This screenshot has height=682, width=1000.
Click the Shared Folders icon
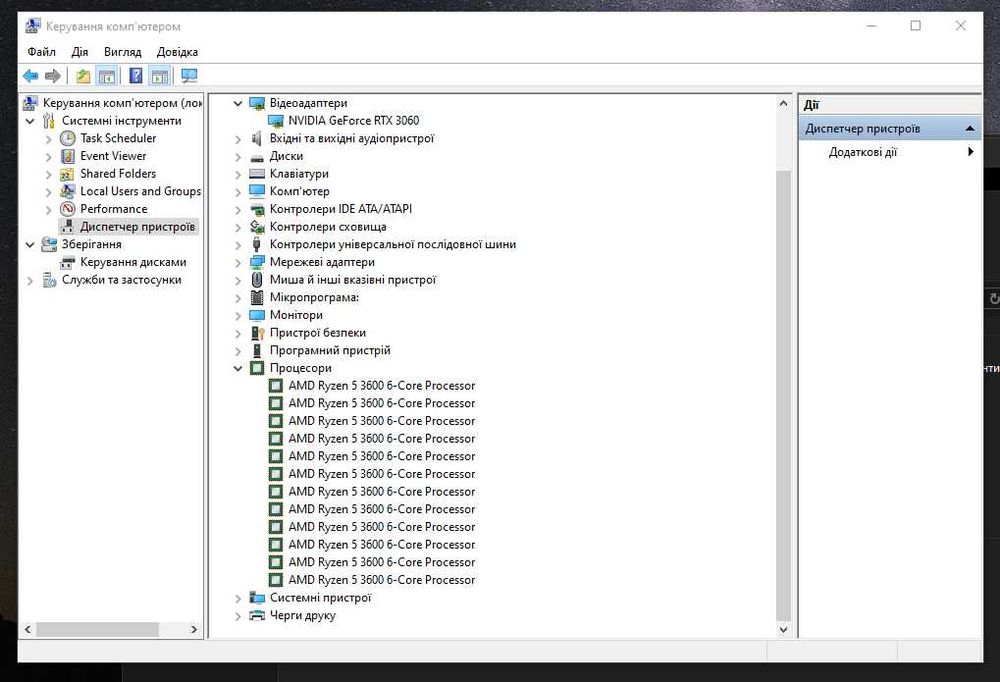coord(68,174)
